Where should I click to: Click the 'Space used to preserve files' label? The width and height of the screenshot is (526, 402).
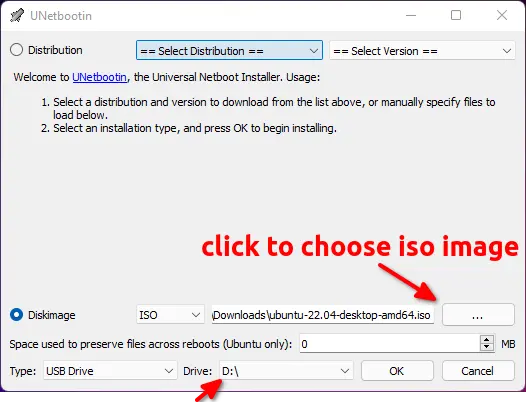151,344
